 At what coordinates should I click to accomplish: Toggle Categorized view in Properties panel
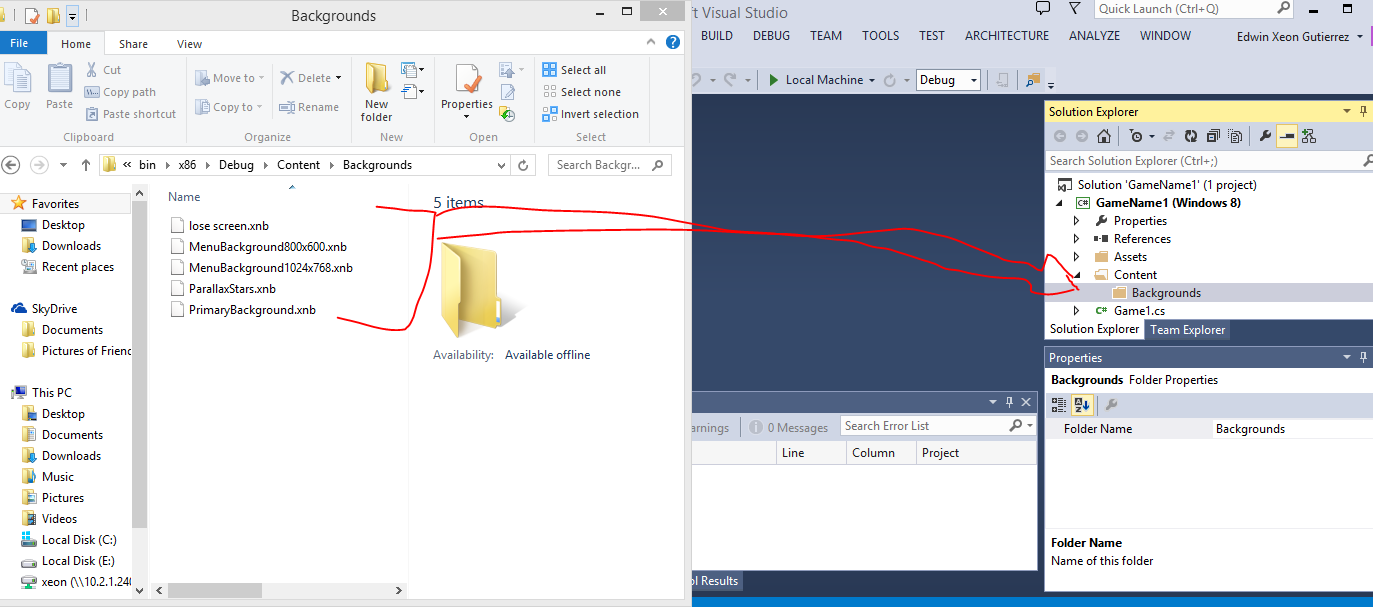coord(1059,404)
